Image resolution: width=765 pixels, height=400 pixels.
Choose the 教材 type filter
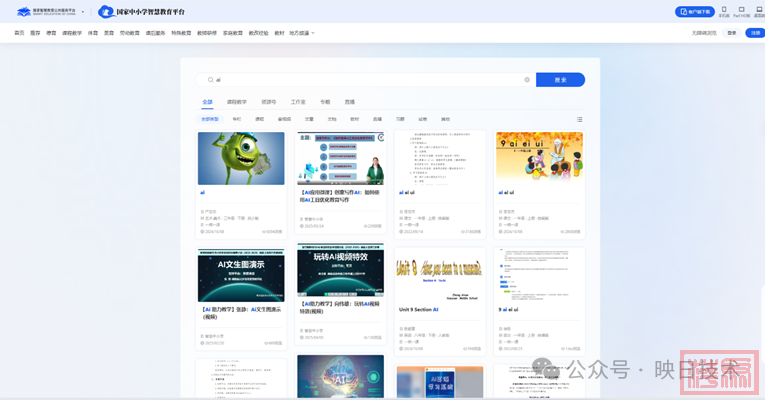(355, 119)
